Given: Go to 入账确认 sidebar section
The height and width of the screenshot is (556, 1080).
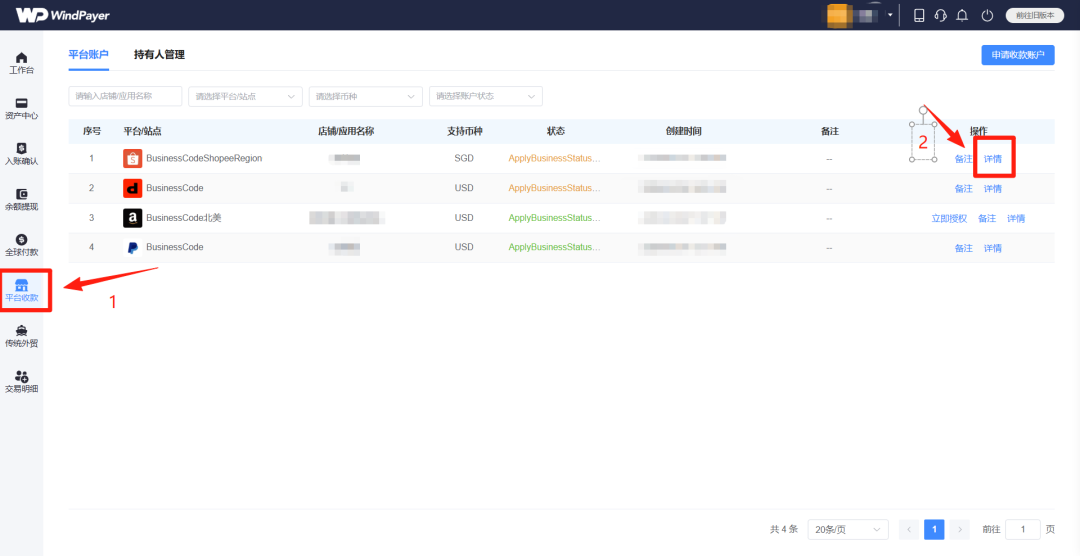Looking at the screenshot, I should (21, 154).
